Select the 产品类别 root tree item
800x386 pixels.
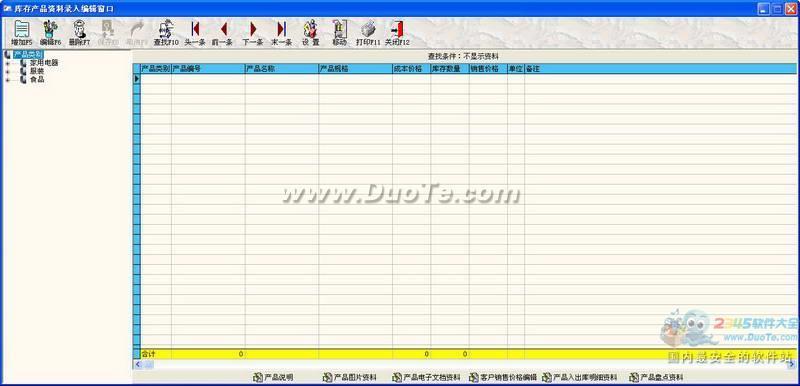(28, 55)
